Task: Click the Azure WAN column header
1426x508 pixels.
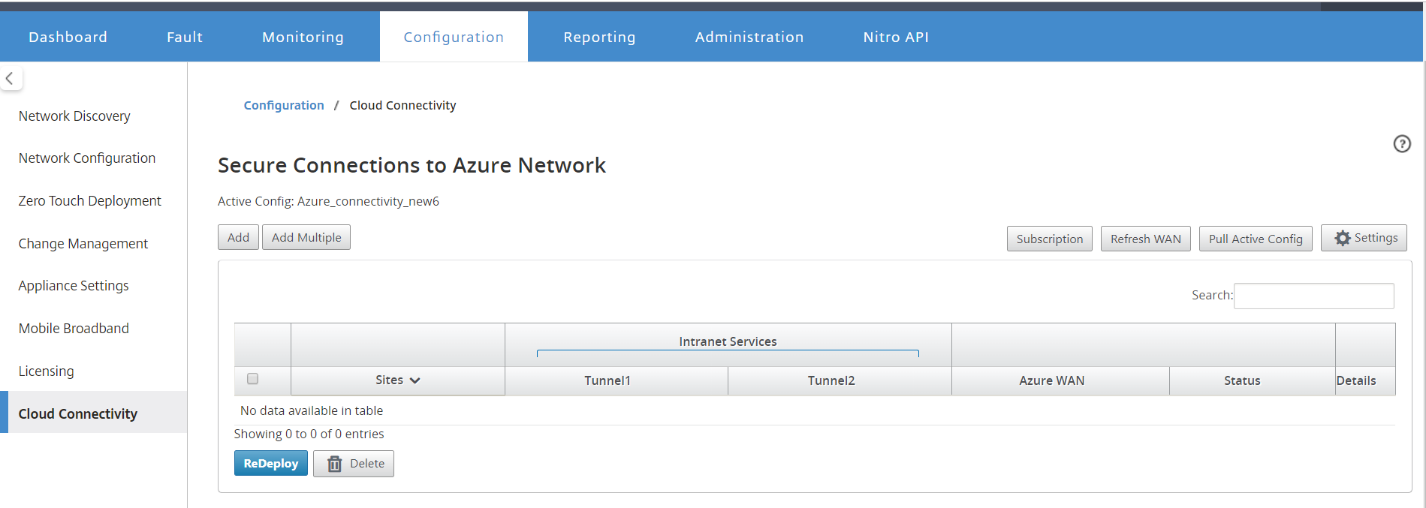Action: pos(1060,381)
